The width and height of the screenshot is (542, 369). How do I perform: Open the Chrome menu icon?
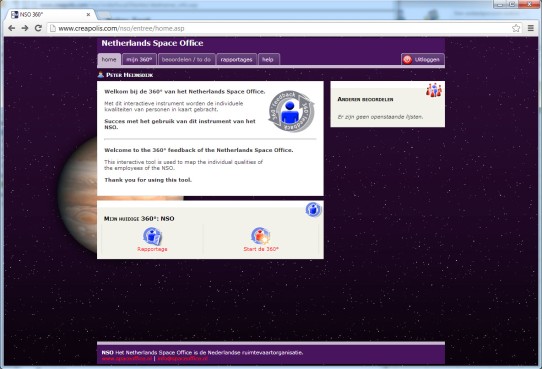[x=531, y=28]
